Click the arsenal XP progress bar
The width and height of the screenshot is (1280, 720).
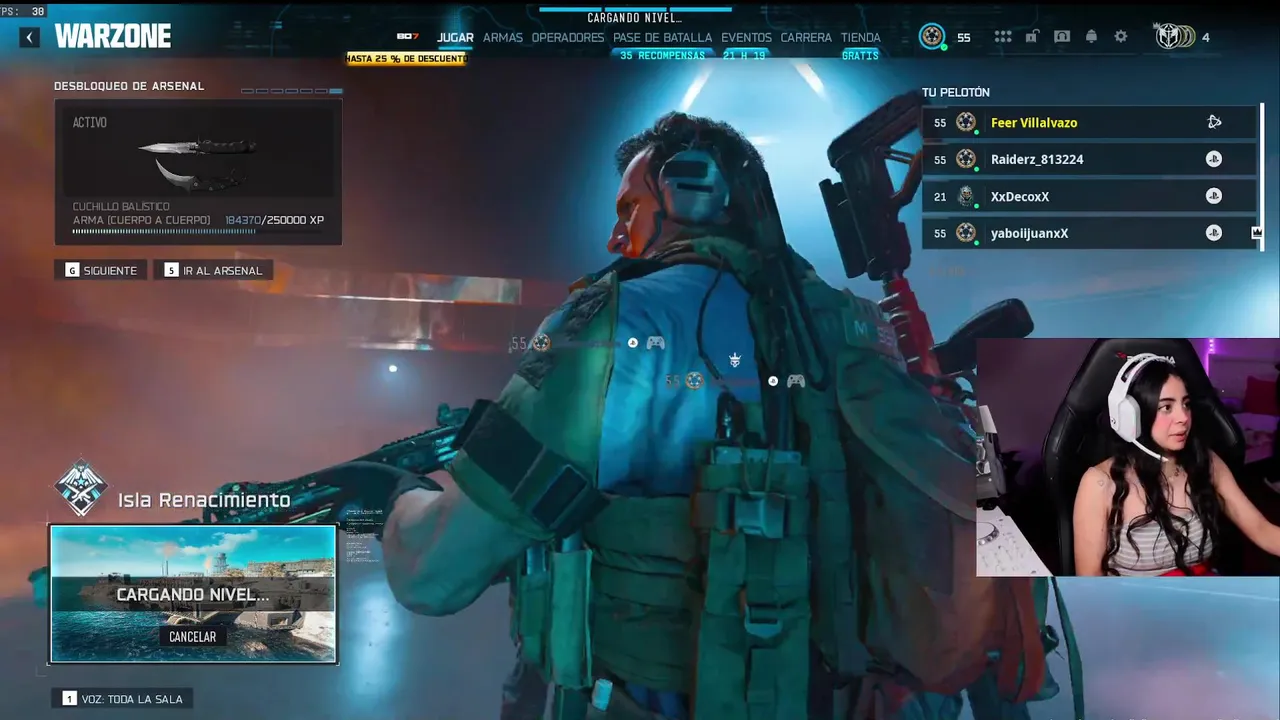point(198,232)
